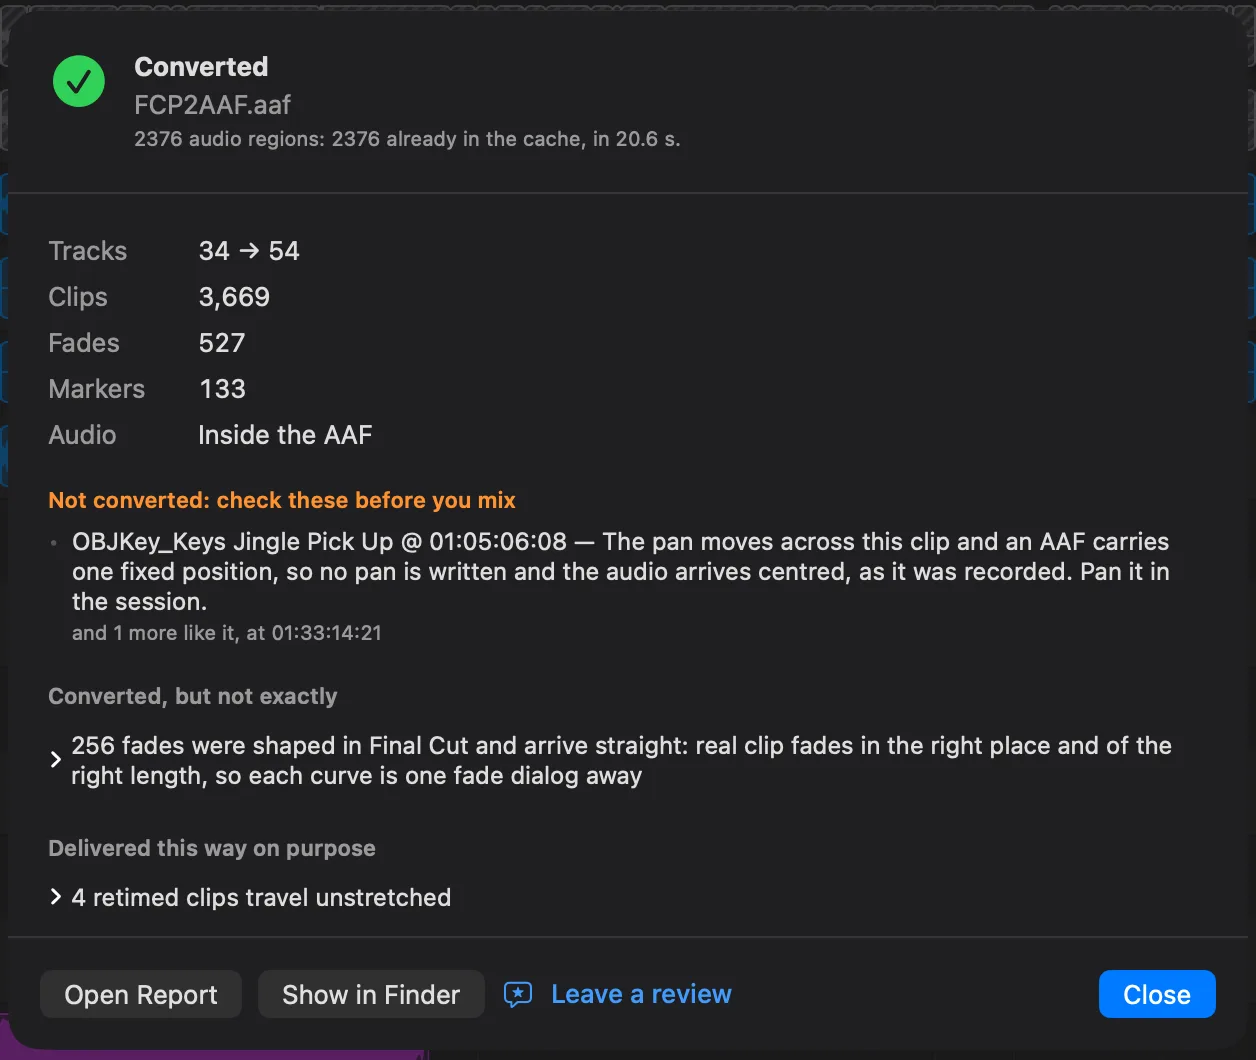
Task: Click the Tracks label
Action: click(88, 251)
